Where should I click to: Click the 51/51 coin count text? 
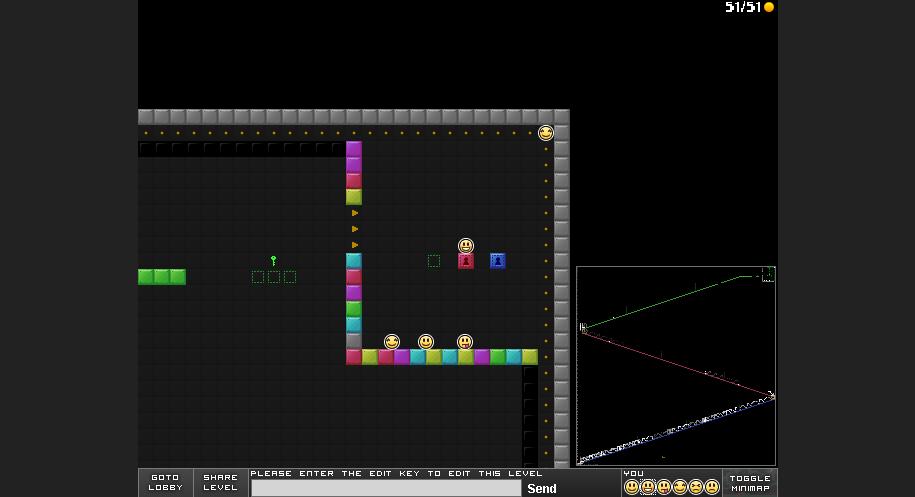click(743, 7)
